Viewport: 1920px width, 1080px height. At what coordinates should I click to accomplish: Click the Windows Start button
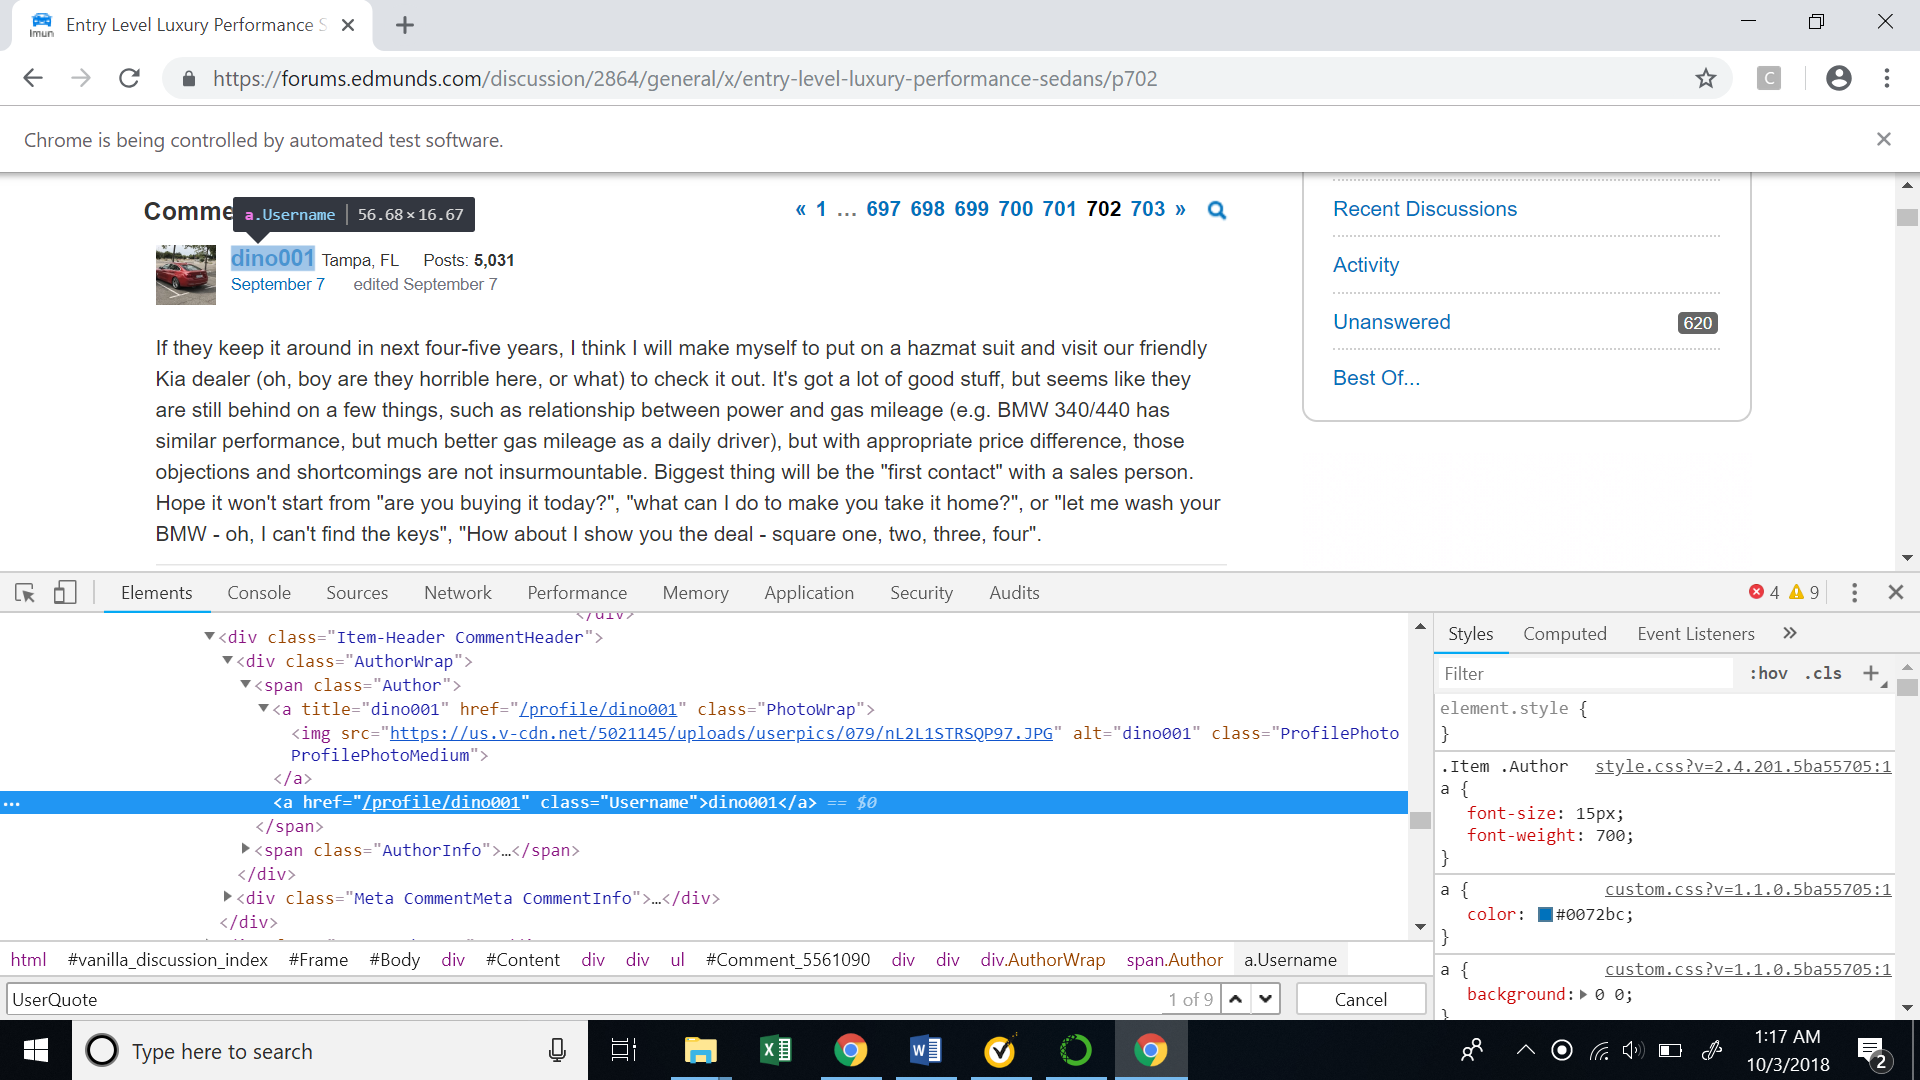coord(36,1050)
